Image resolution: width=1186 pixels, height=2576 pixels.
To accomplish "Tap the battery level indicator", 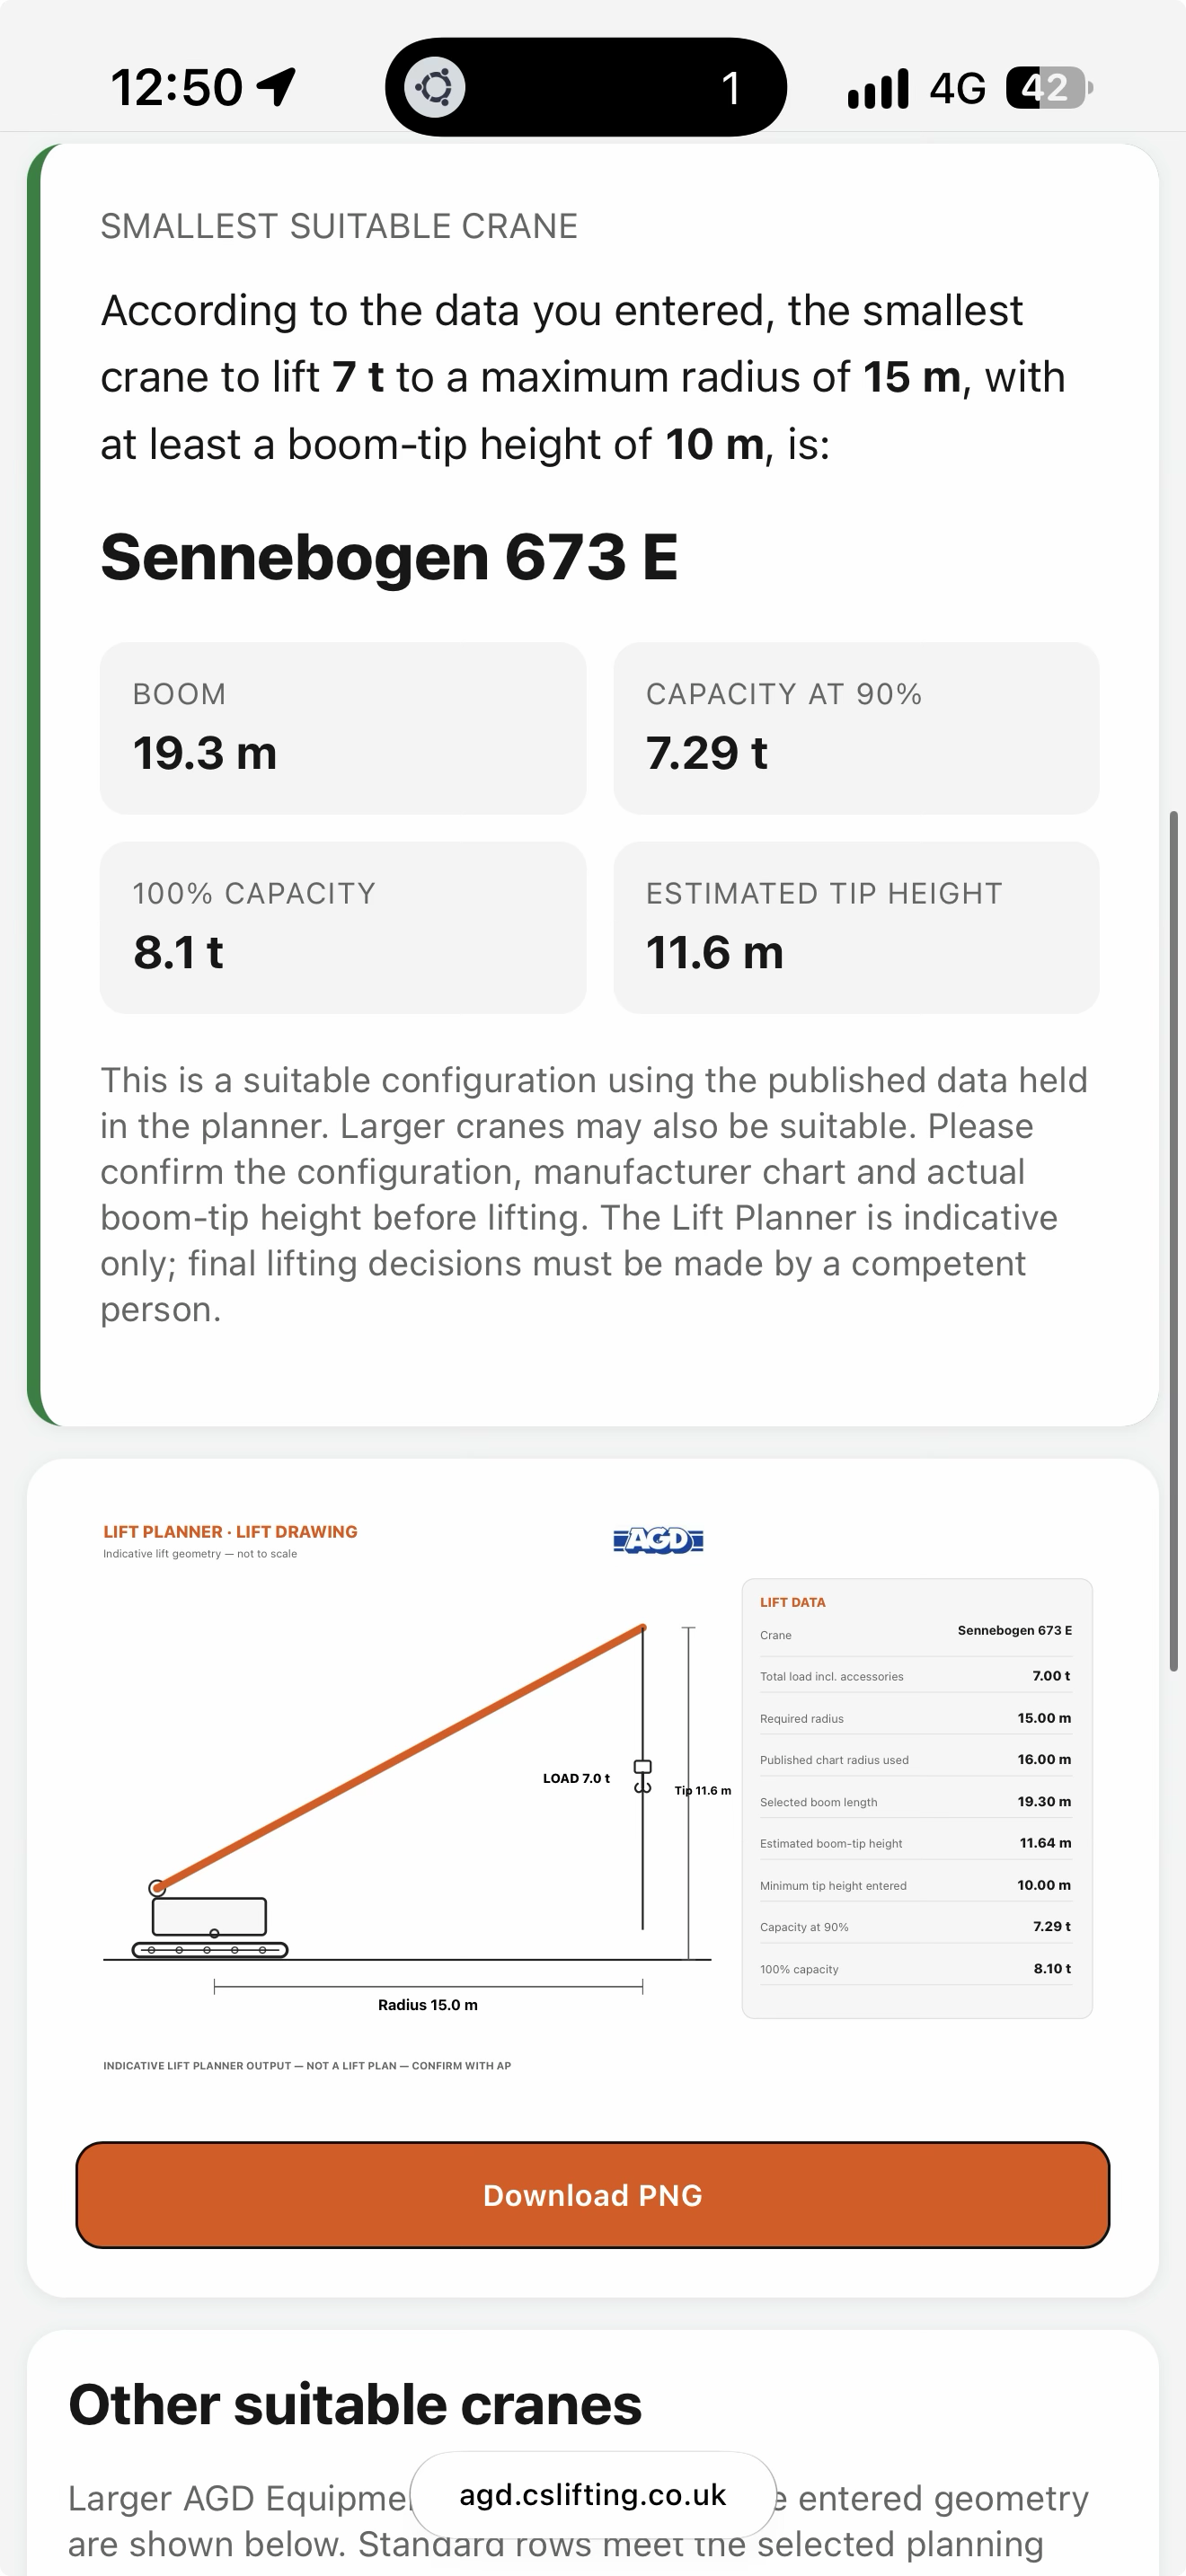I will point(1049,88).
